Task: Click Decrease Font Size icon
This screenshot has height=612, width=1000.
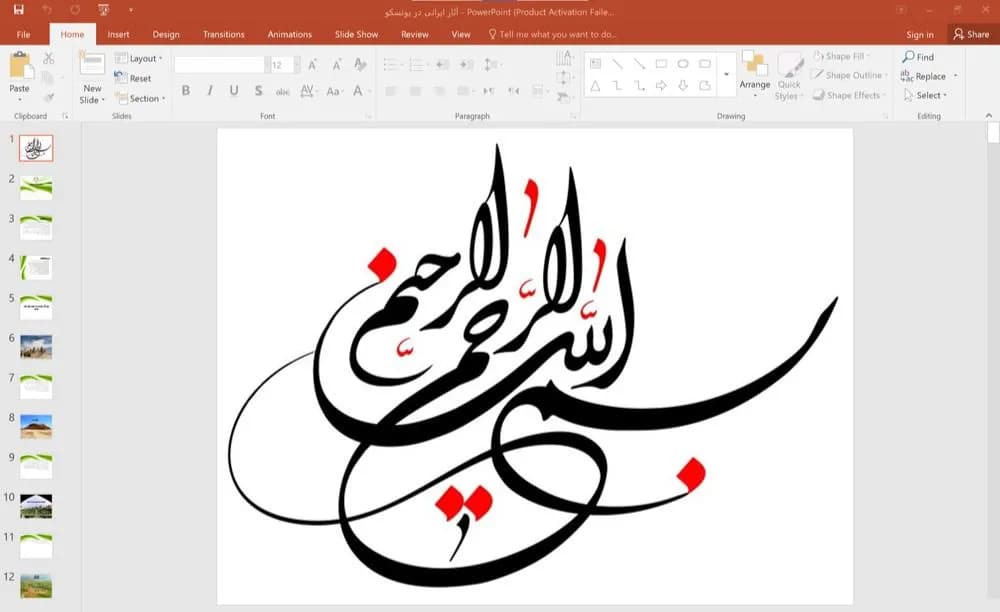Action: tap(337, 64)
